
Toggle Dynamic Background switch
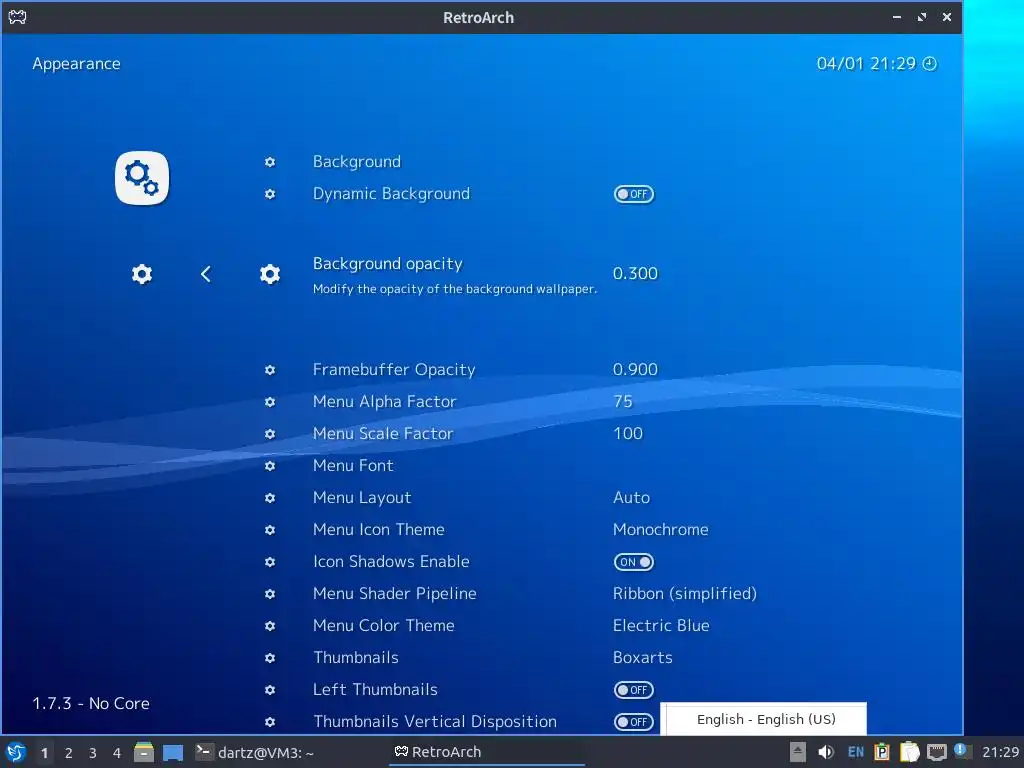pos(633,194)
